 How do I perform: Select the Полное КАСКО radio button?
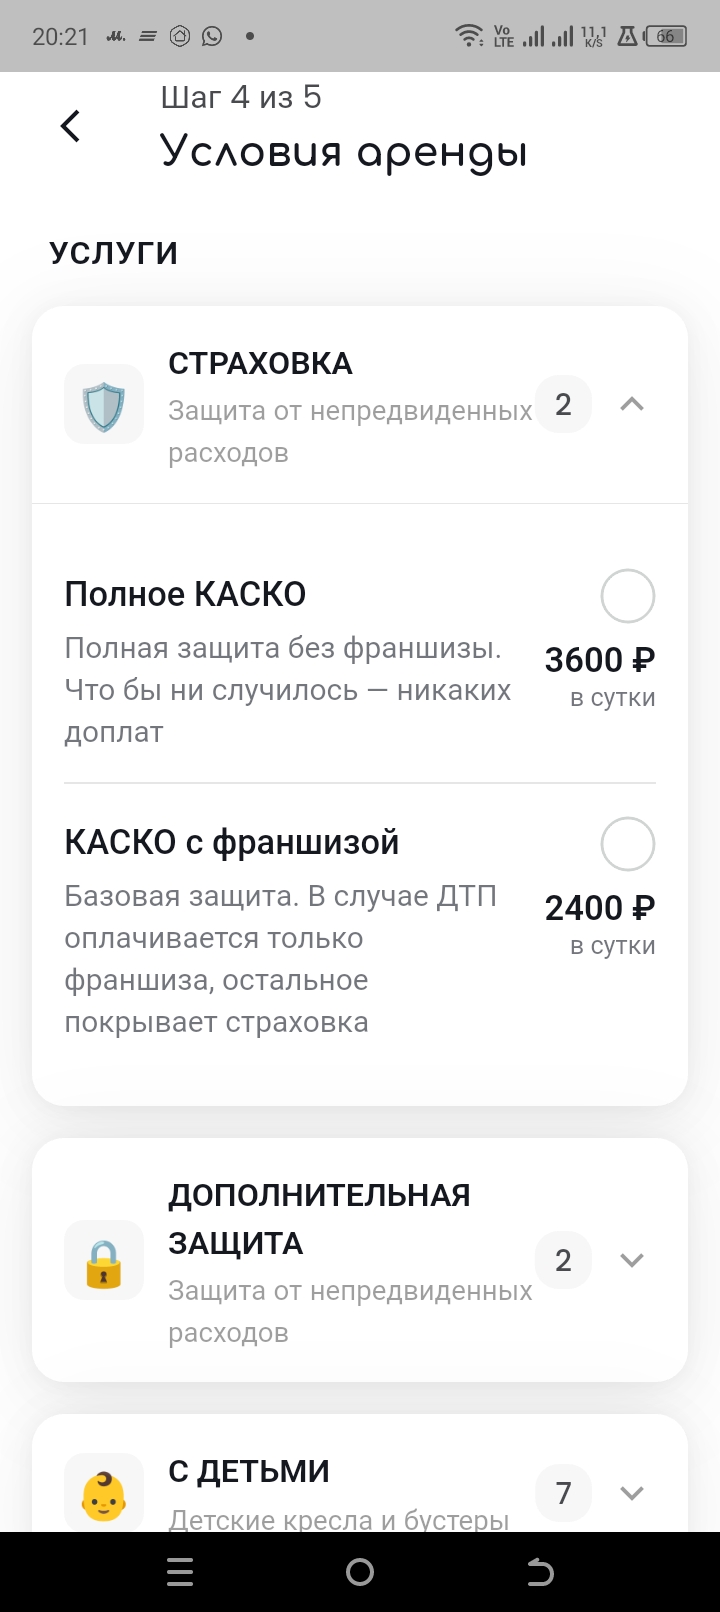click(x=627, y=596)
